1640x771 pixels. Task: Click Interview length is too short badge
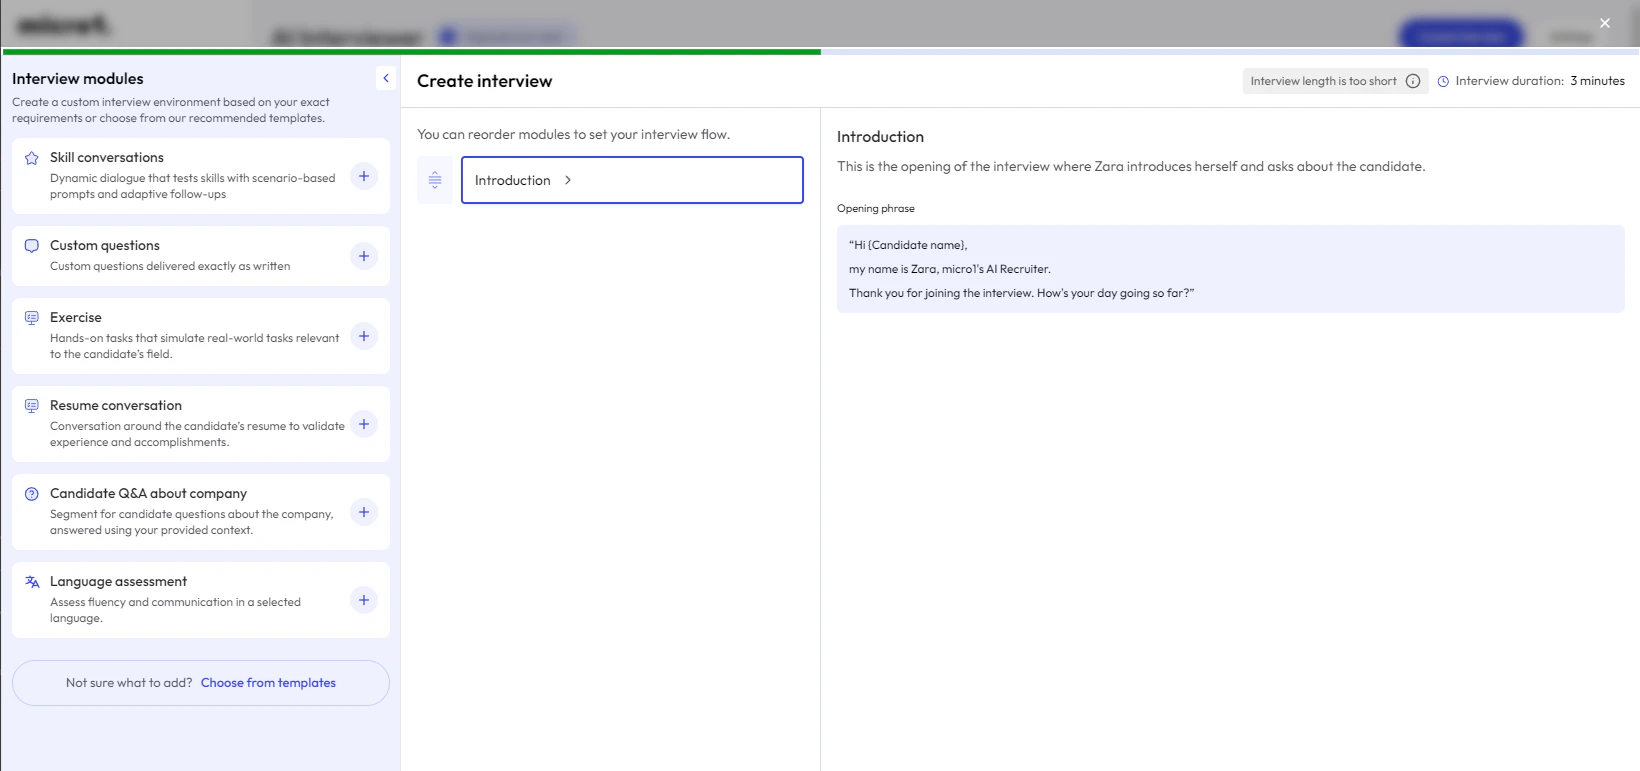coord(1335,81)
